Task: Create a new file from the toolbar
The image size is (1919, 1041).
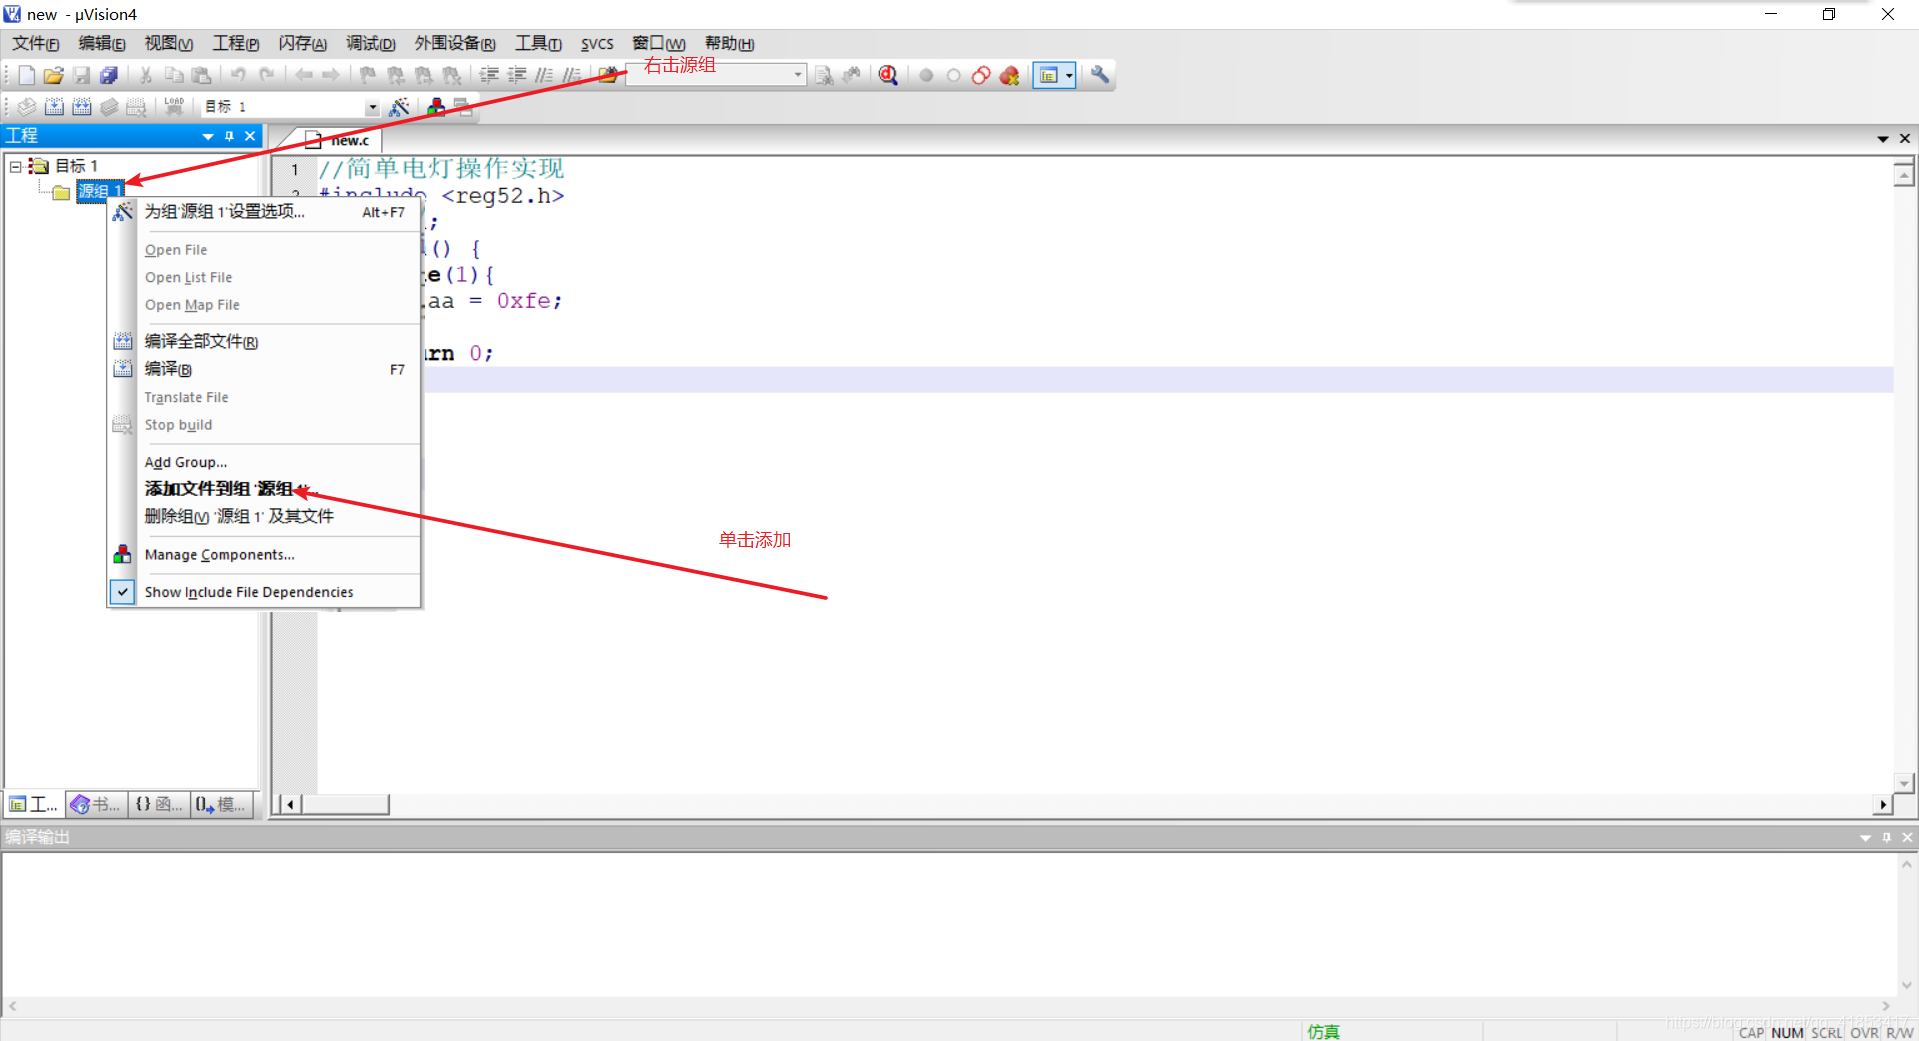Action: 26,75
